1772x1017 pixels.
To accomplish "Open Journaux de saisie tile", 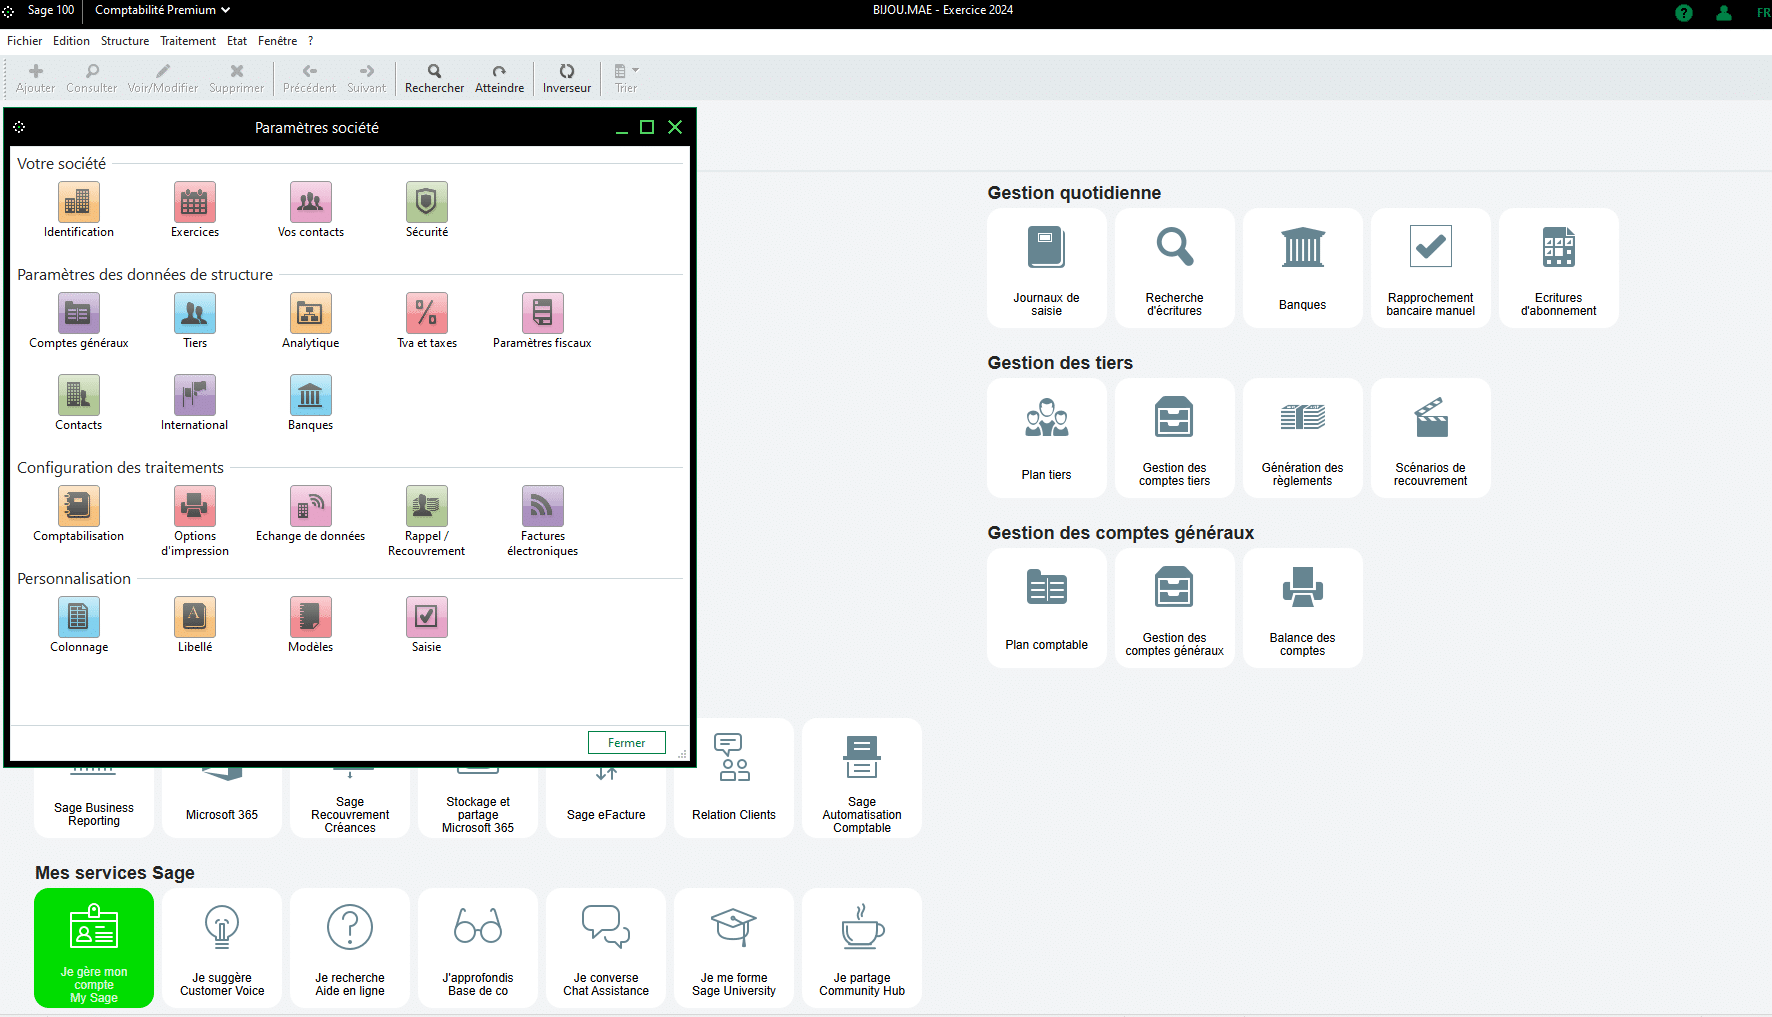I will 1047,268.
